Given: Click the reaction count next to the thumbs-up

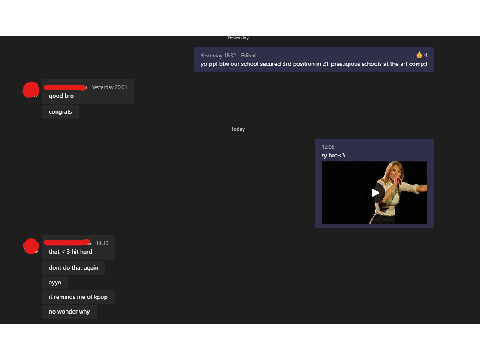Looking at the screenshot, I should [x=425, y=55].
